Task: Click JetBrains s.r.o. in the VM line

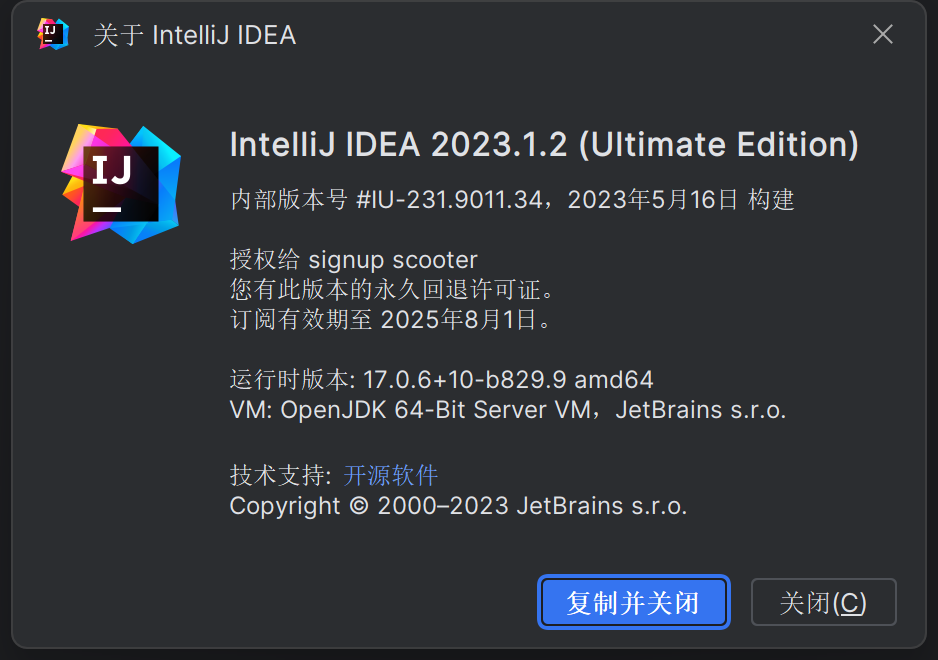Action: 701,410
